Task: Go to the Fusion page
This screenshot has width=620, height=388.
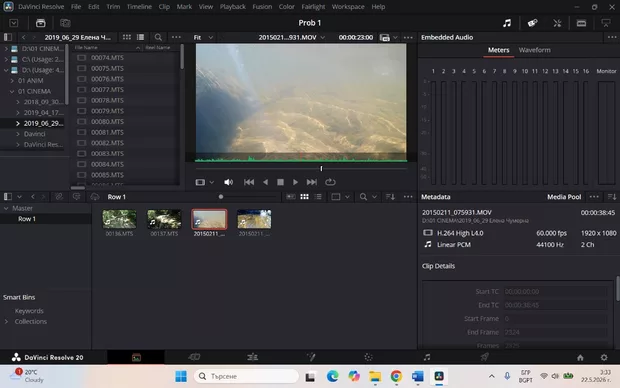Action: (311, 358)
